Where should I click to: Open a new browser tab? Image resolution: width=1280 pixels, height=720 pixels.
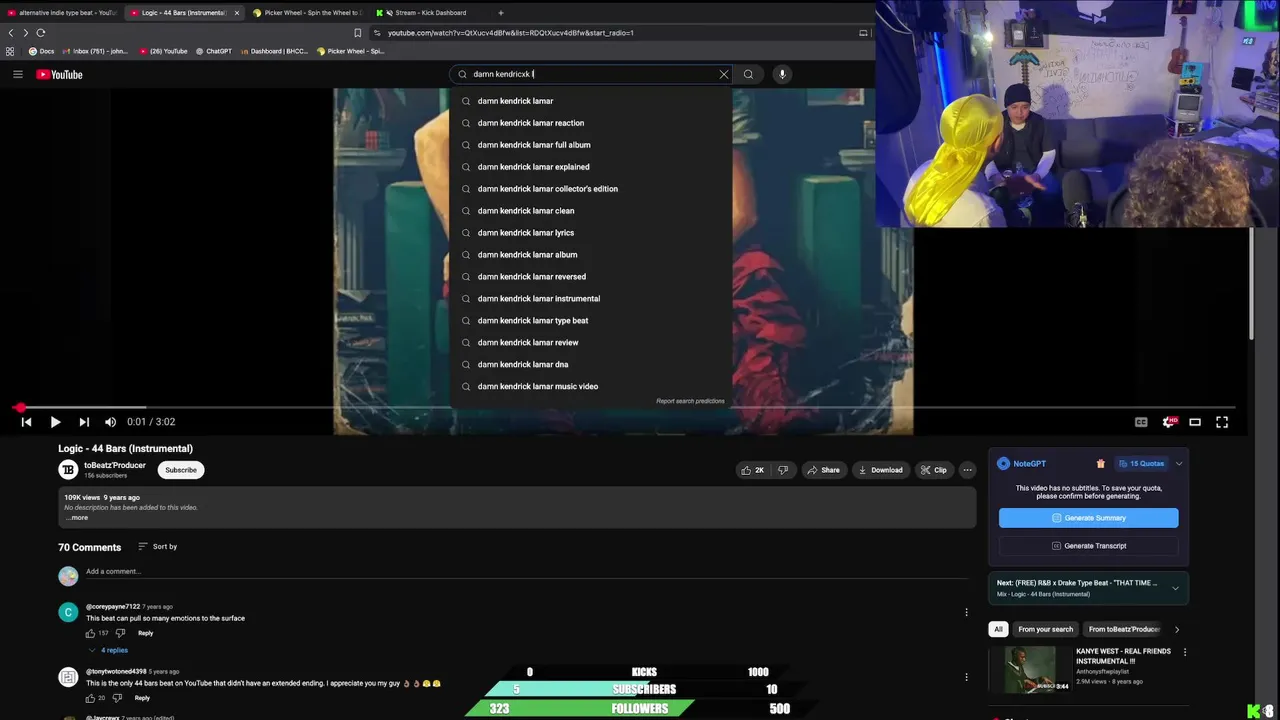coord(501,13)
